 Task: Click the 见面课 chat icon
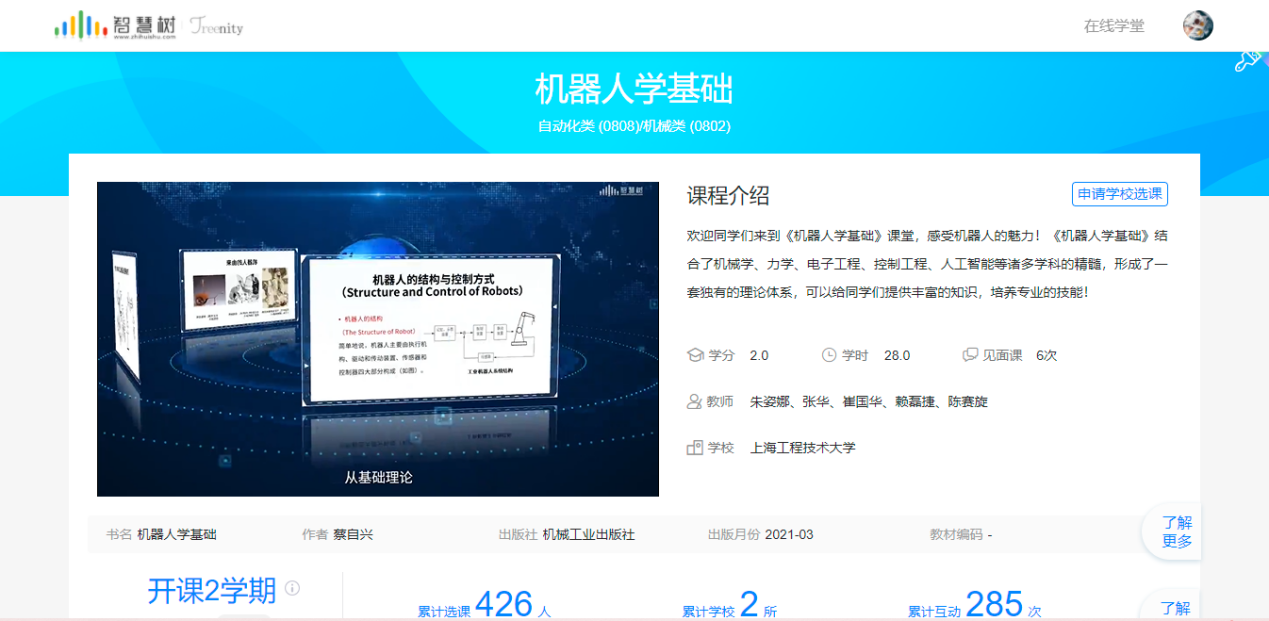pyautogui.click(x=969, y=355)
